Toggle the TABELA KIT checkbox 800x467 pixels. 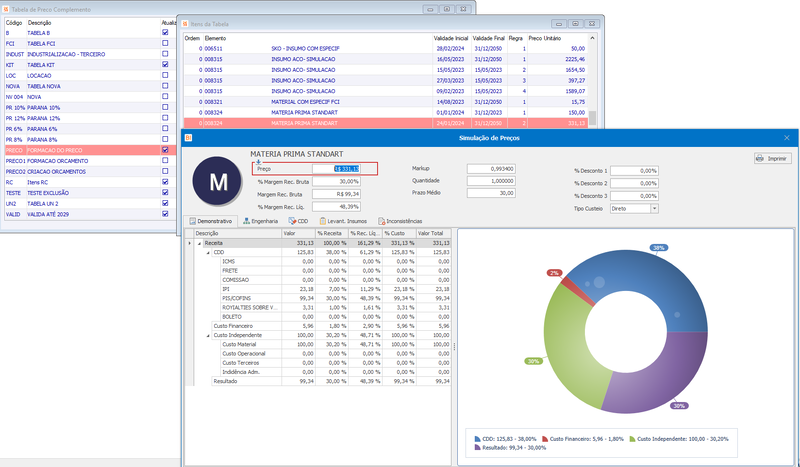(x=165, y=64)
